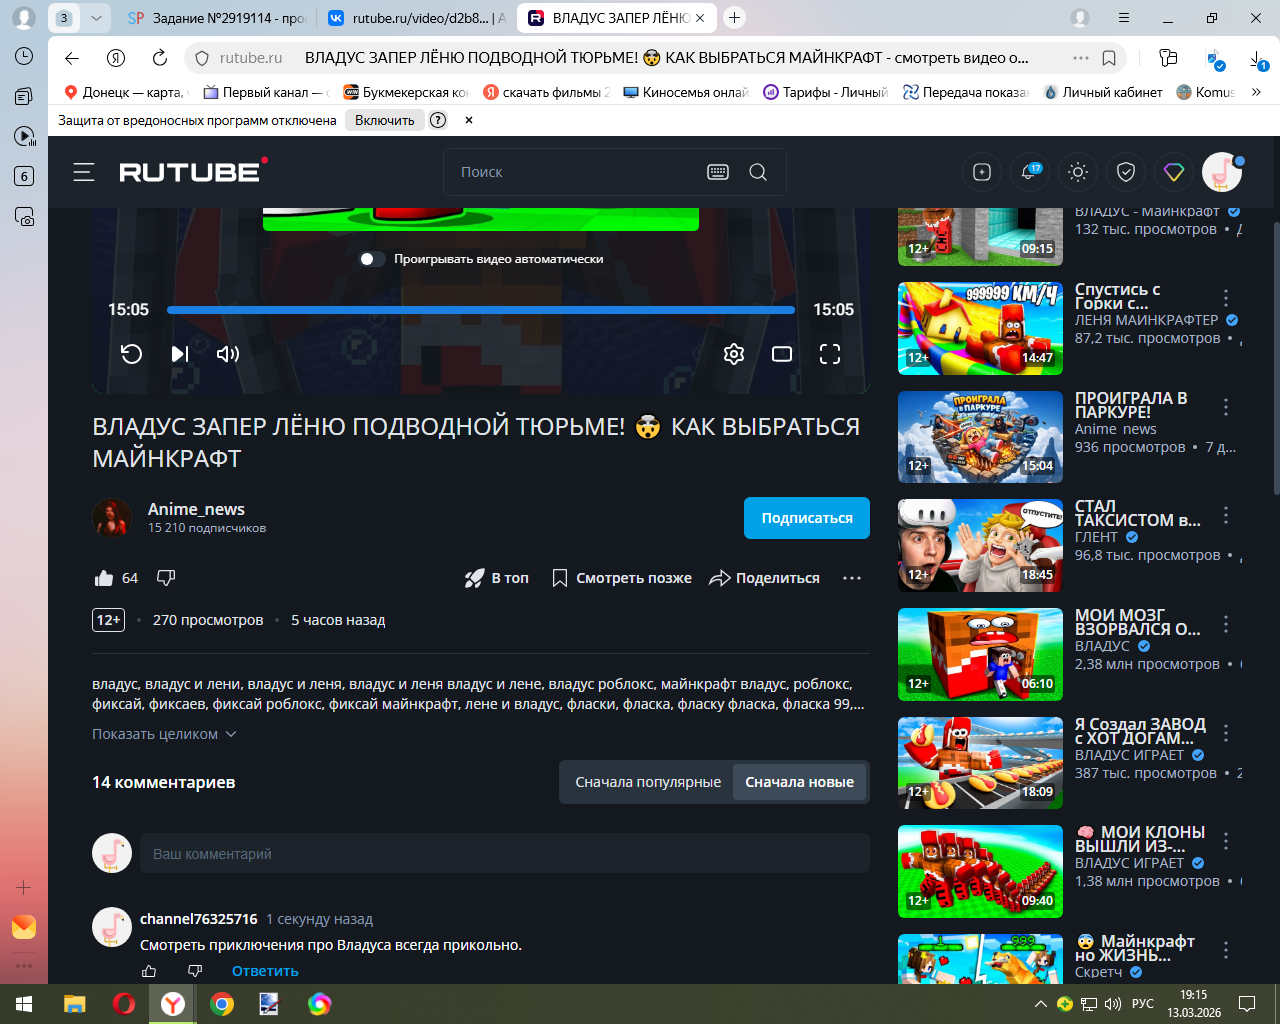Open the notifications bell
Viewport: 1280px width, 1024px height.
[1029, 172]
